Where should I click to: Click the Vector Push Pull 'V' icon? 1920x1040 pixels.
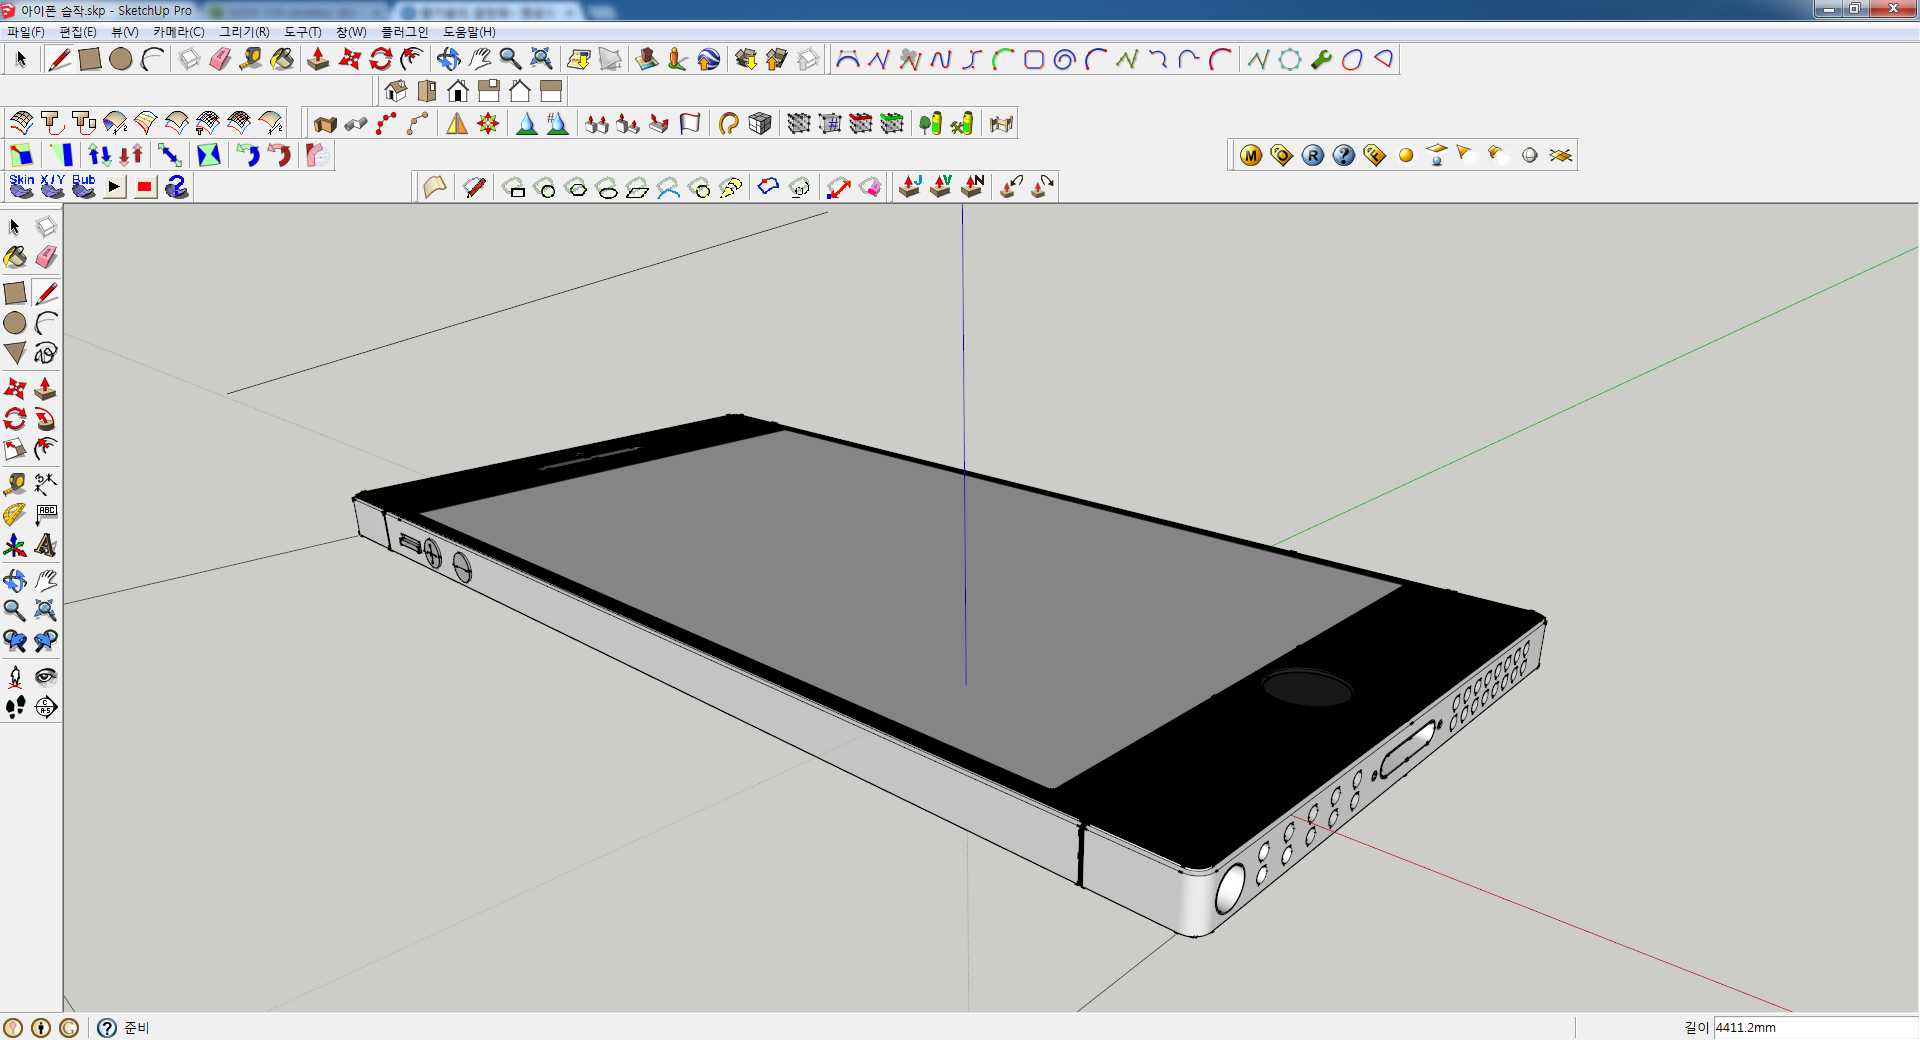(941, 187)
